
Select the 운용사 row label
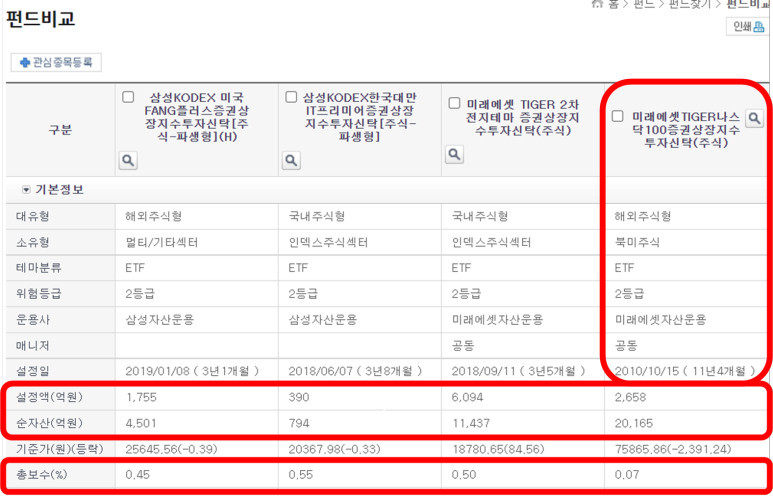click(x=33, y=320)
